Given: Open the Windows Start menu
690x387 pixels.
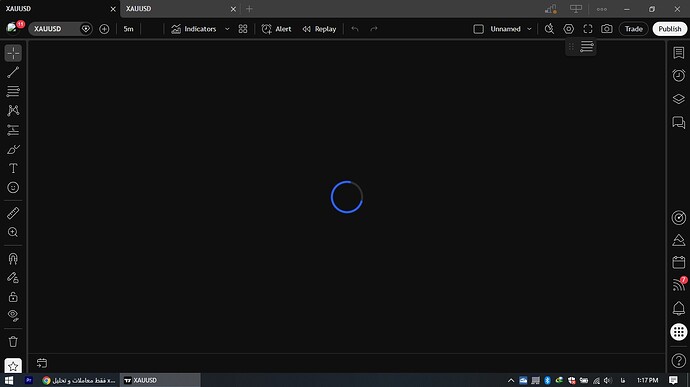Looking at the screenshot, I should (x=9, y=380).
